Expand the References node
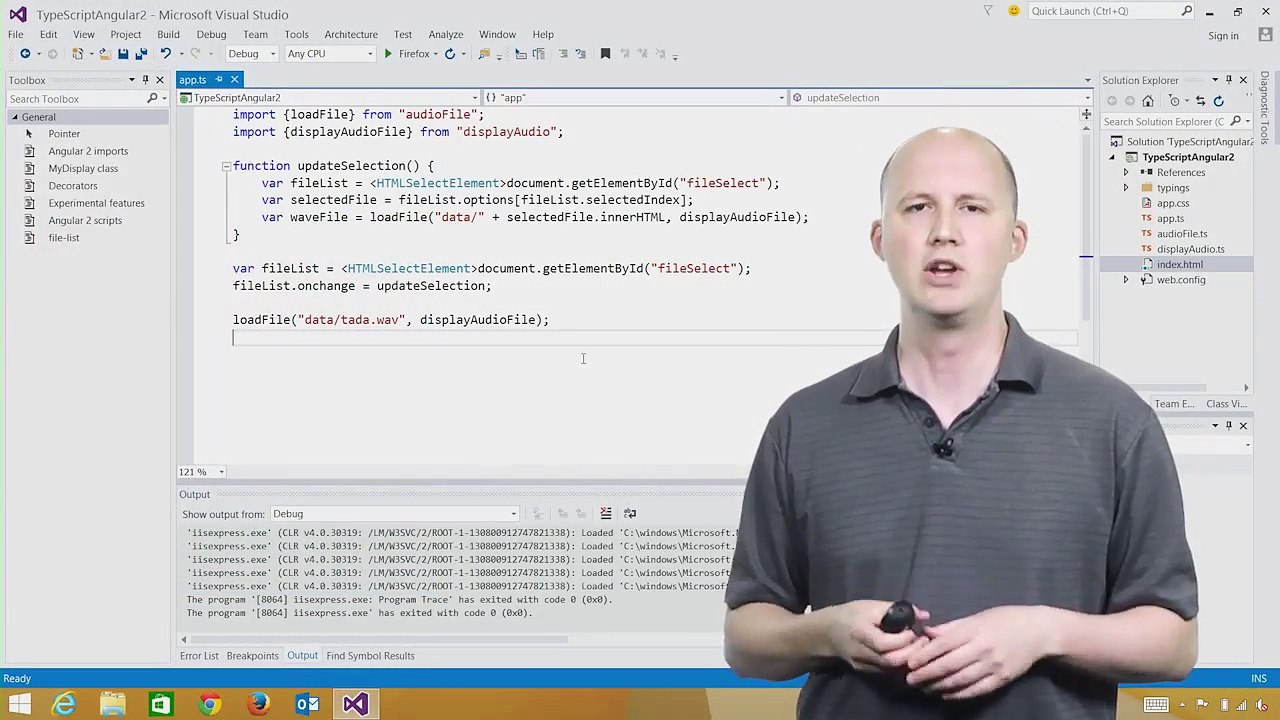 coord(1126,173)
